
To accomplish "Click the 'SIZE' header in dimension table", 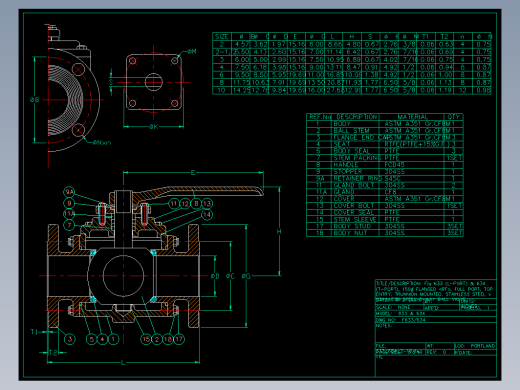I will coord(222,37).
